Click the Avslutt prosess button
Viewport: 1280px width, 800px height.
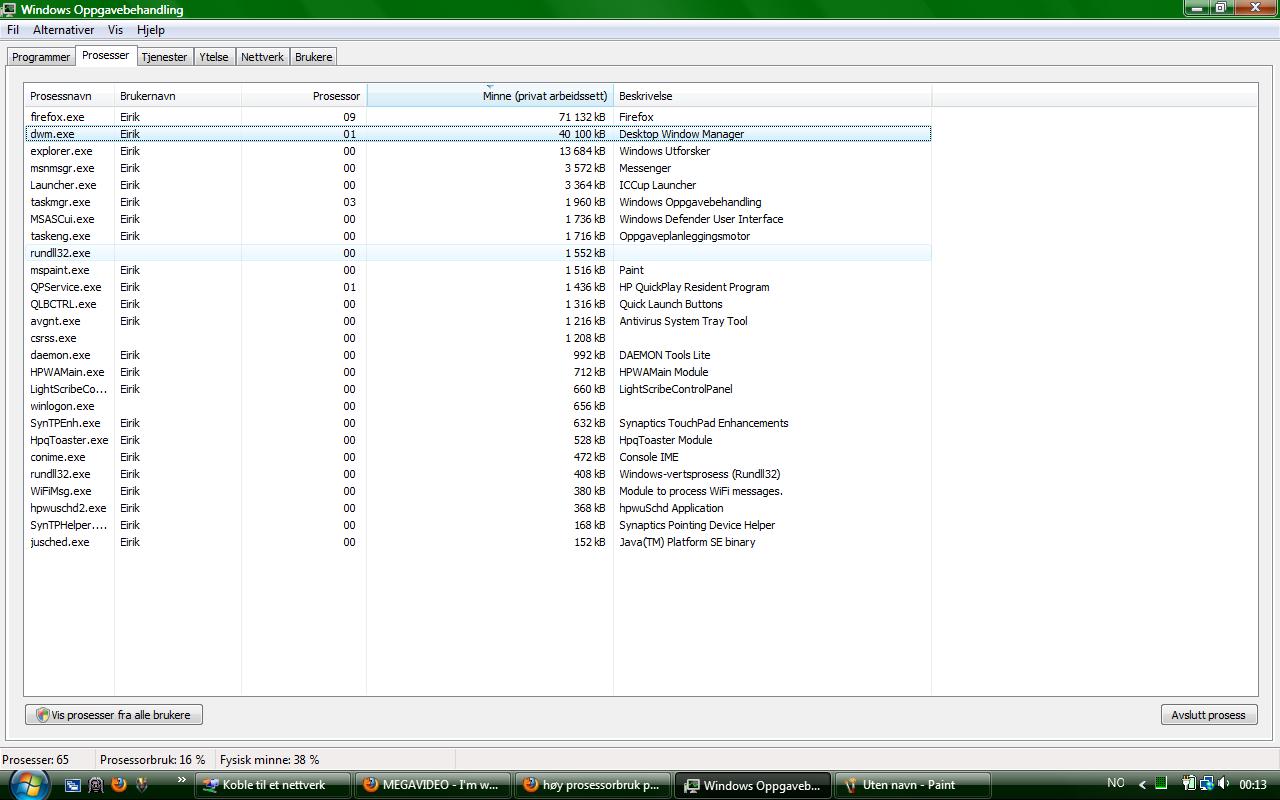pos(1208,715)
